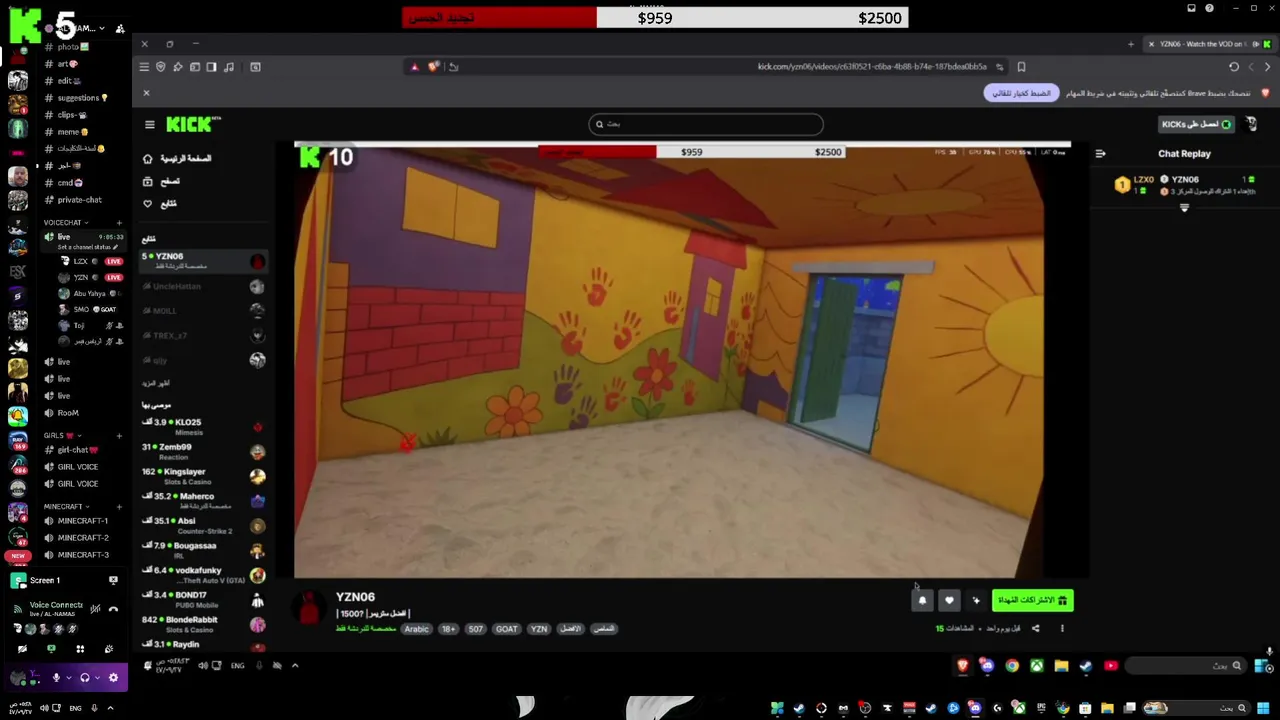The height and width of the screenshot is (720, 1280).
Task: Expand the chat leaderboard arrow
Action: pyautogui.click(x=1184, y=208)
